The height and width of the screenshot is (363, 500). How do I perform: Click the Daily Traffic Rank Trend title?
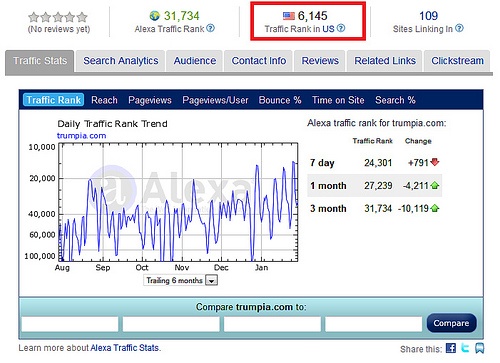pyautogui.click(x=112, y=124)
